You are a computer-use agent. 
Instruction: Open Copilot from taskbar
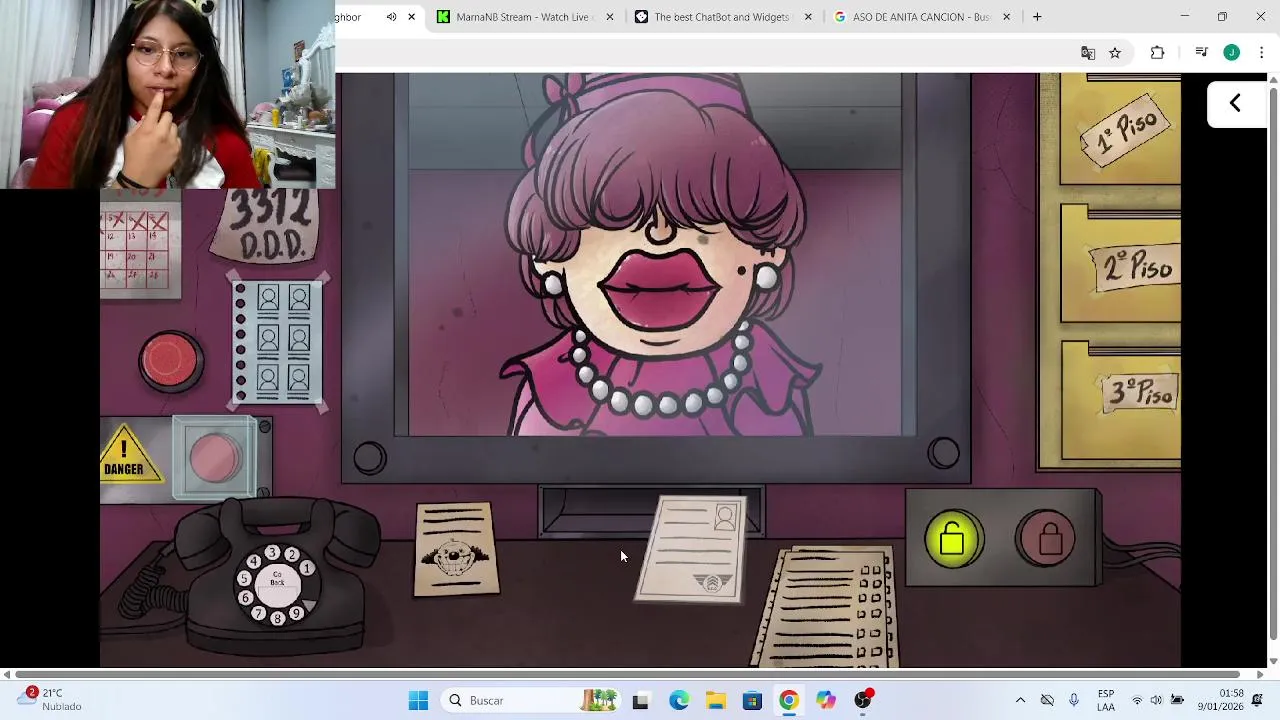(x=825, y=700)
